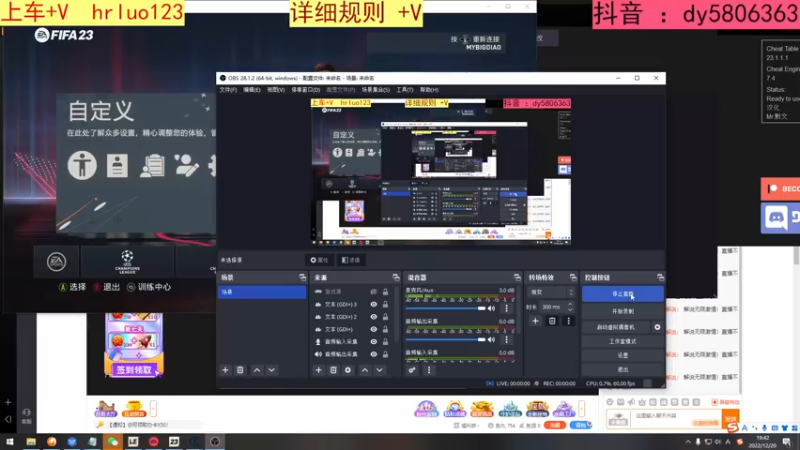Click the 签到领取 banner button
800x450 pixels.
pyautogui.click(x=134, y=370)
